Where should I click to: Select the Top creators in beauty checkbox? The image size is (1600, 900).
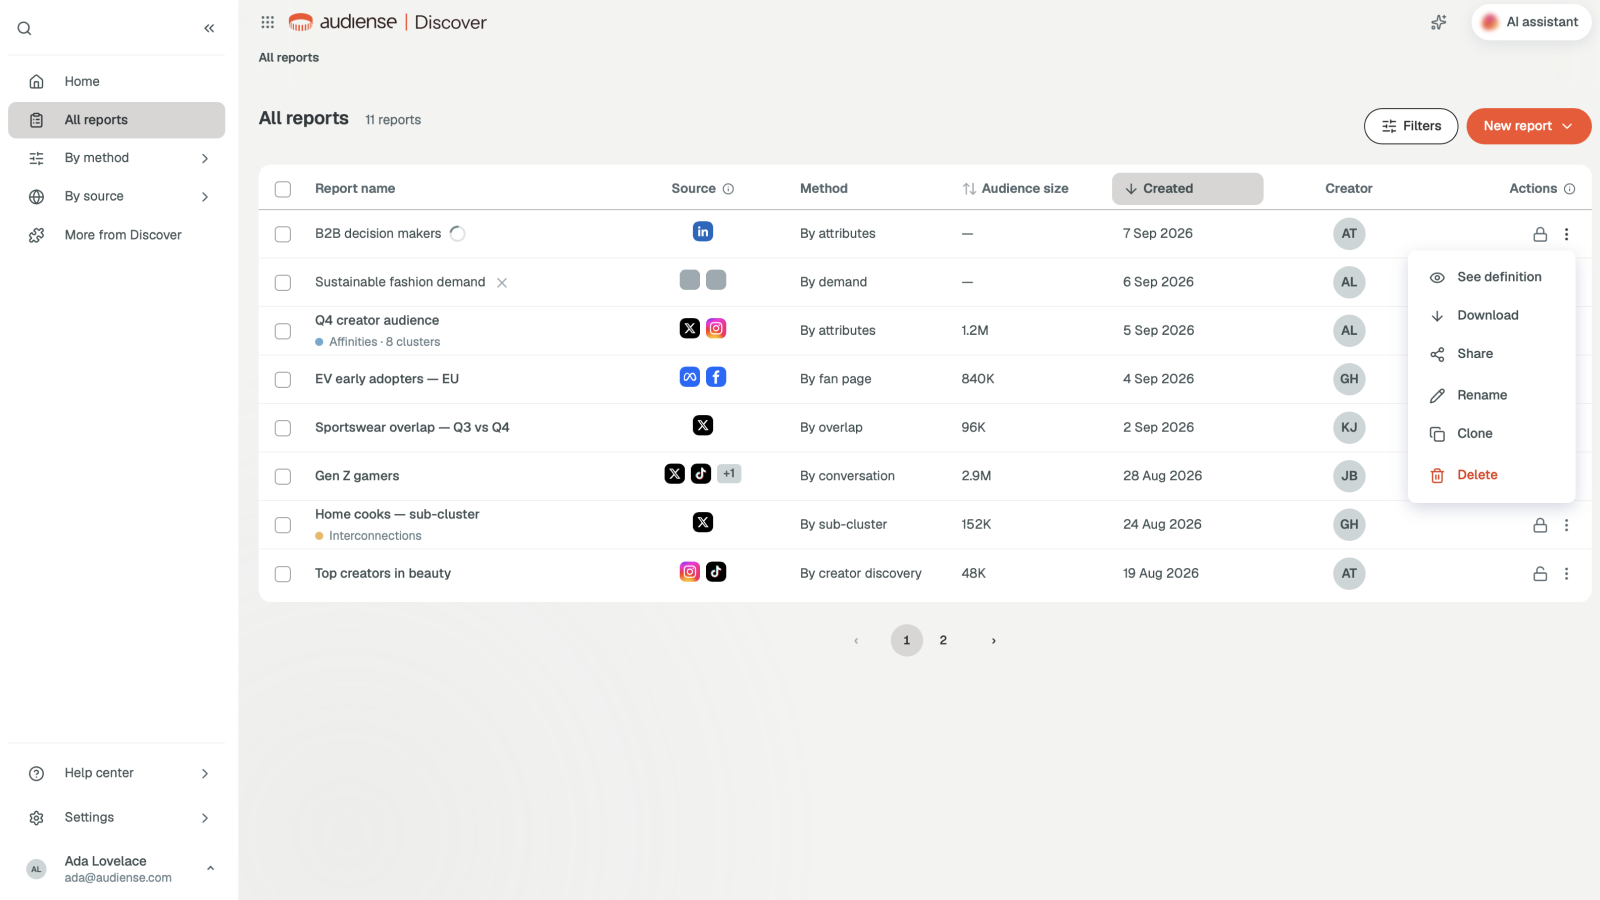pyautogui.click(x=283, y=574)
